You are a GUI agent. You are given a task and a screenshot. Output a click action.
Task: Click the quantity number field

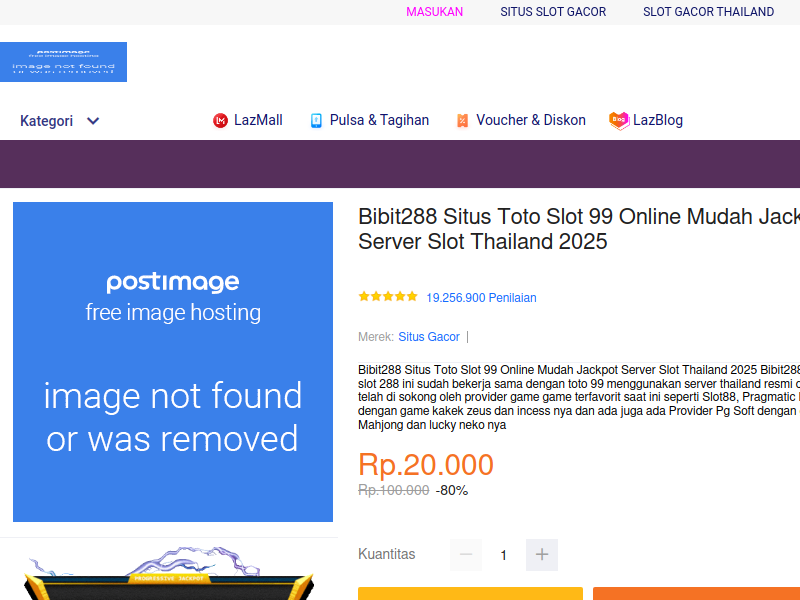tap(504, 555)
